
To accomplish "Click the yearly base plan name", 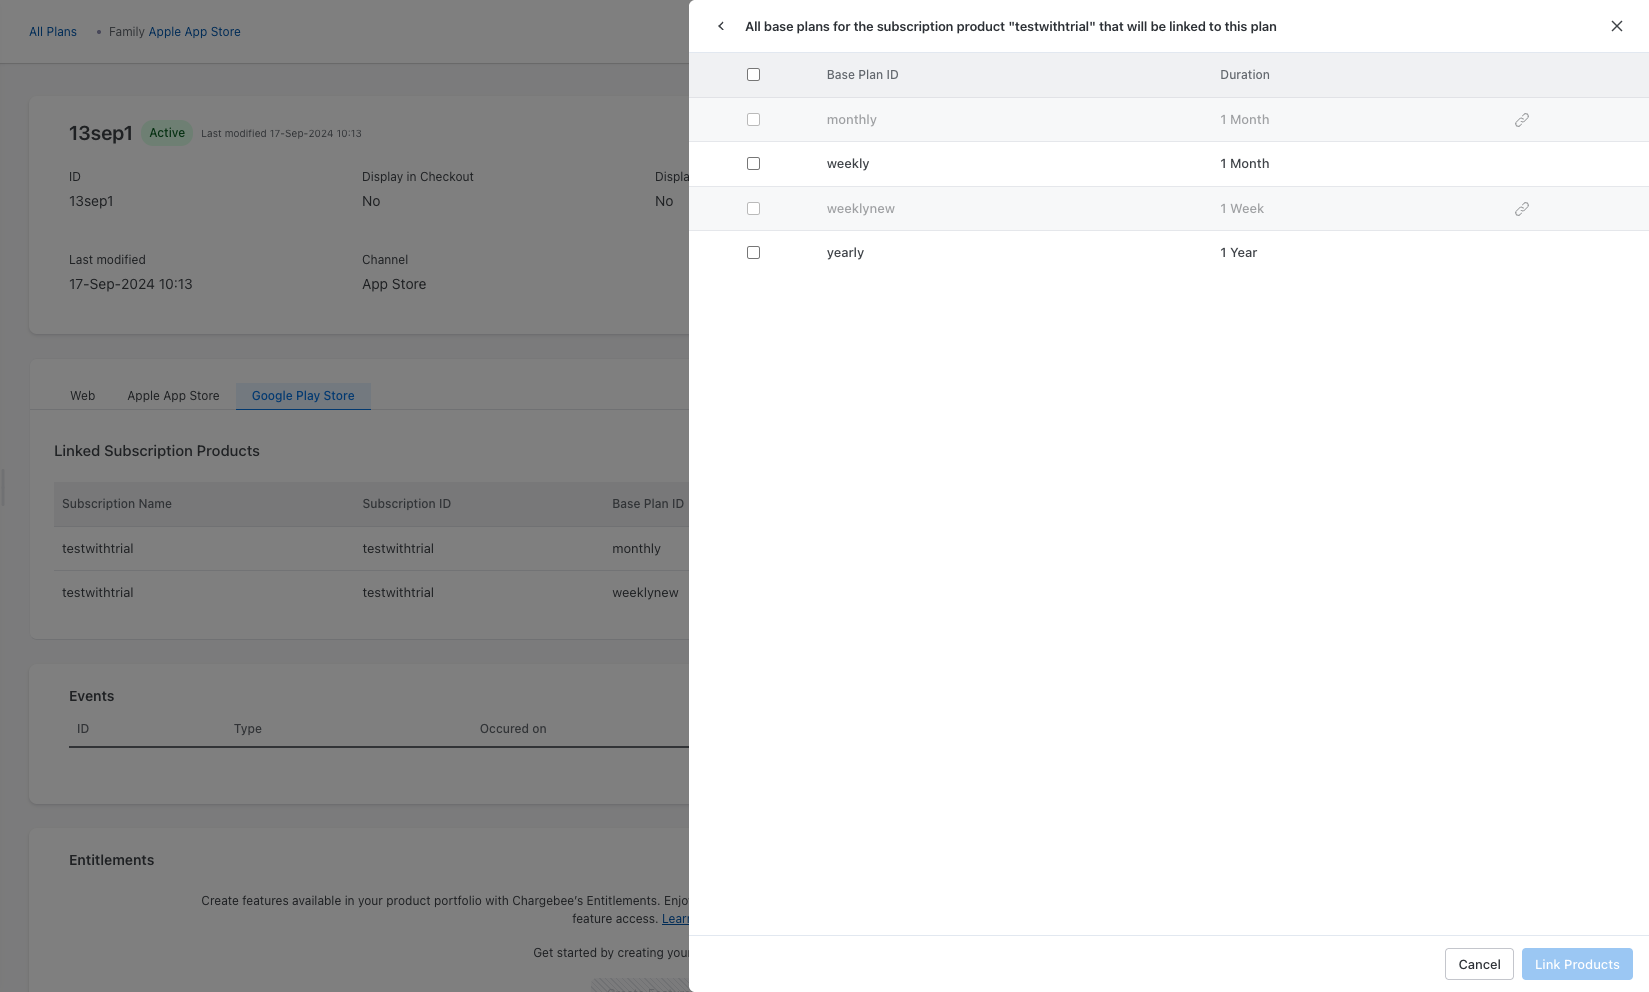I will tap(845, 253).
